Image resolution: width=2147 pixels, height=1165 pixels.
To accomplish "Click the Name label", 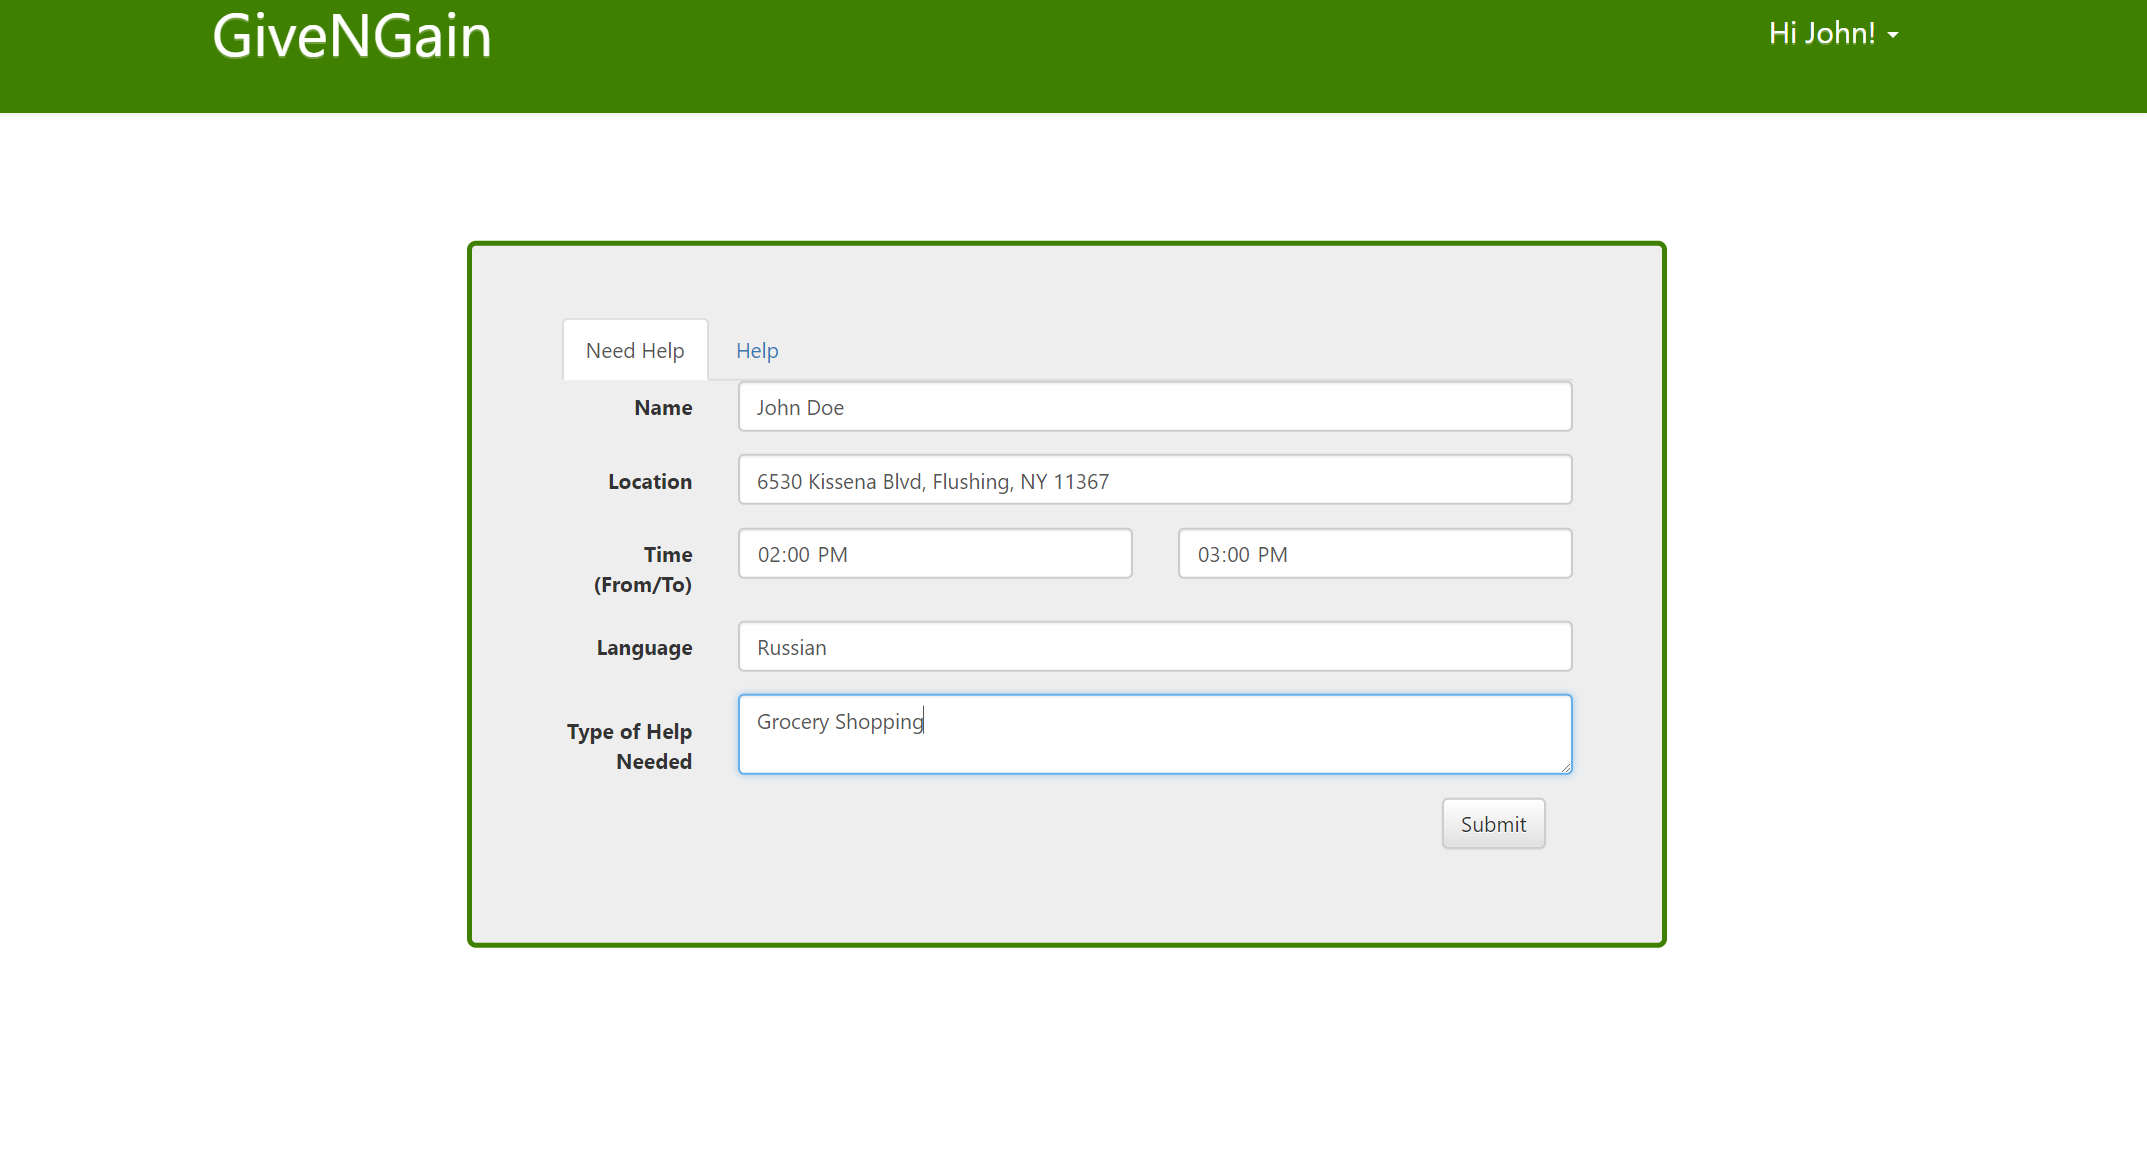I will coord(663,408).
